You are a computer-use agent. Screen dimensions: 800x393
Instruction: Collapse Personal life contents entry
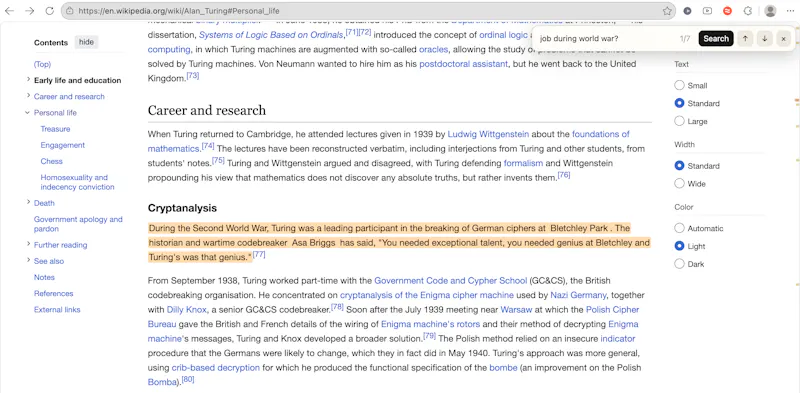28,112
